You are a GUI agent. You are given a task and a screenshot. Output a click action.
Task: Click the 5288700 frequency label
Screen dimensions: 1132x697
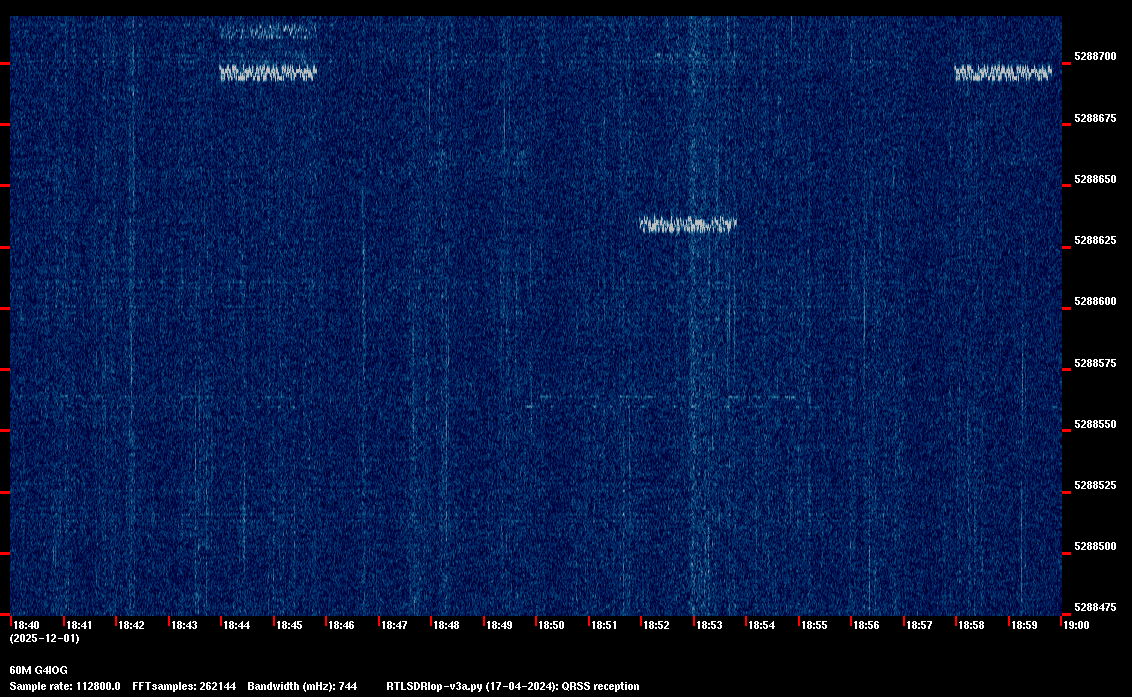pos(1095,56)
